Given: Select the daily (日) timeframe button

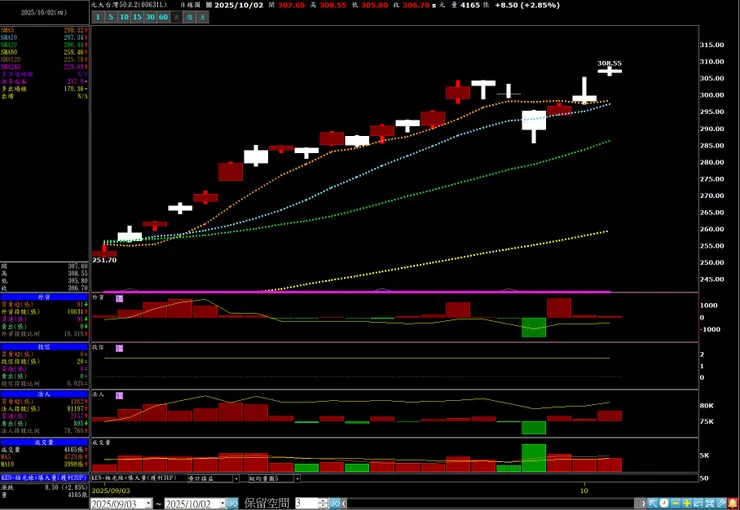Looking at the screenshot, I should (177, 17).
